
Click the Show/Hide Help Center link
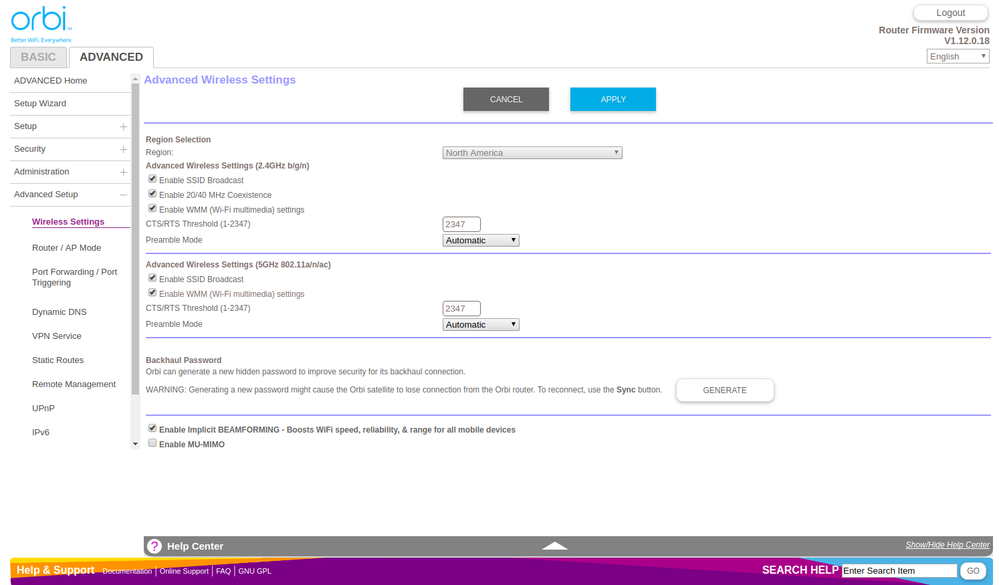click(x=947, y=544)
